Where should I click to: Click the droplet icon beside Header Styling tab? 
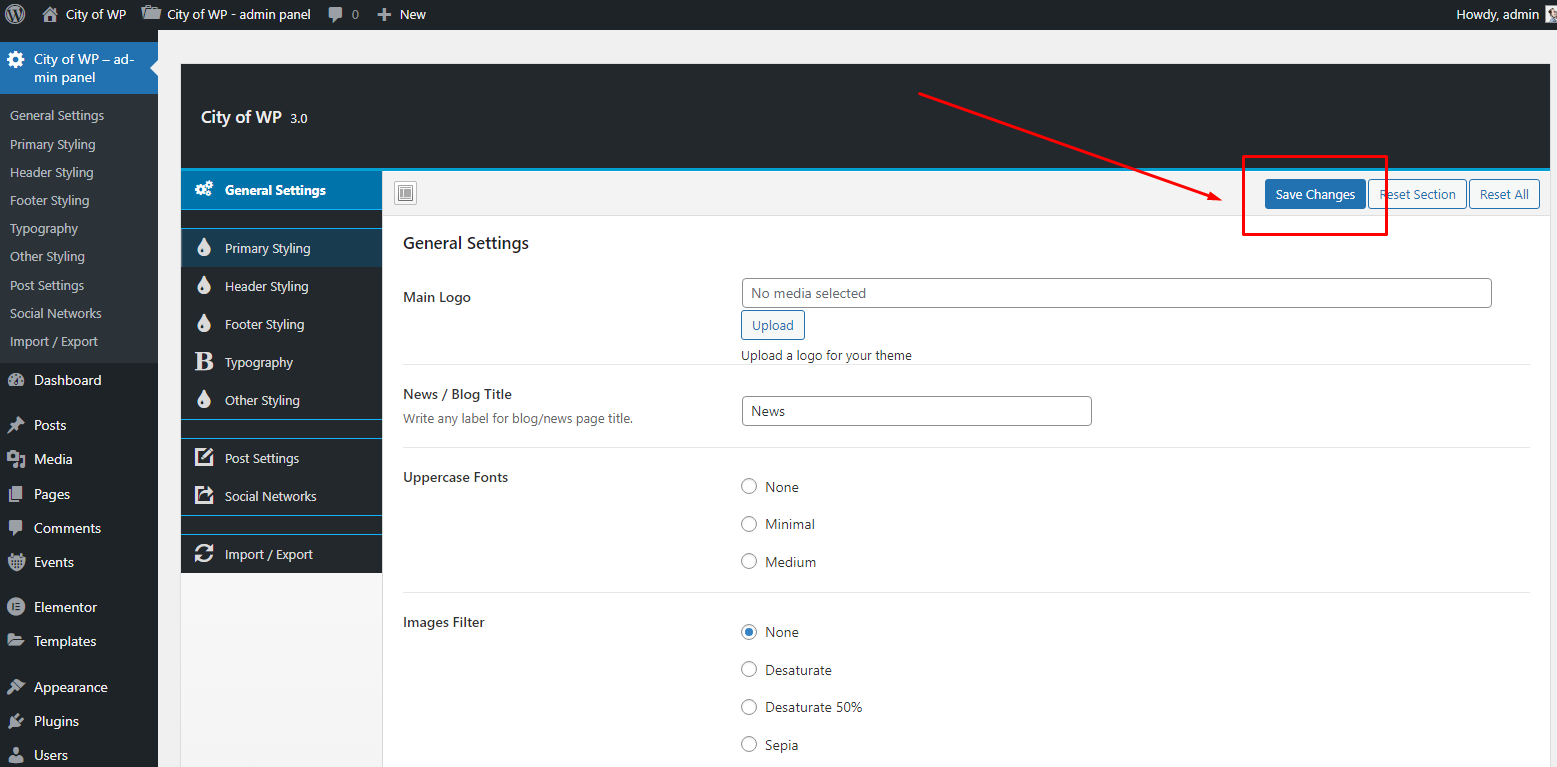coord(204,286)
